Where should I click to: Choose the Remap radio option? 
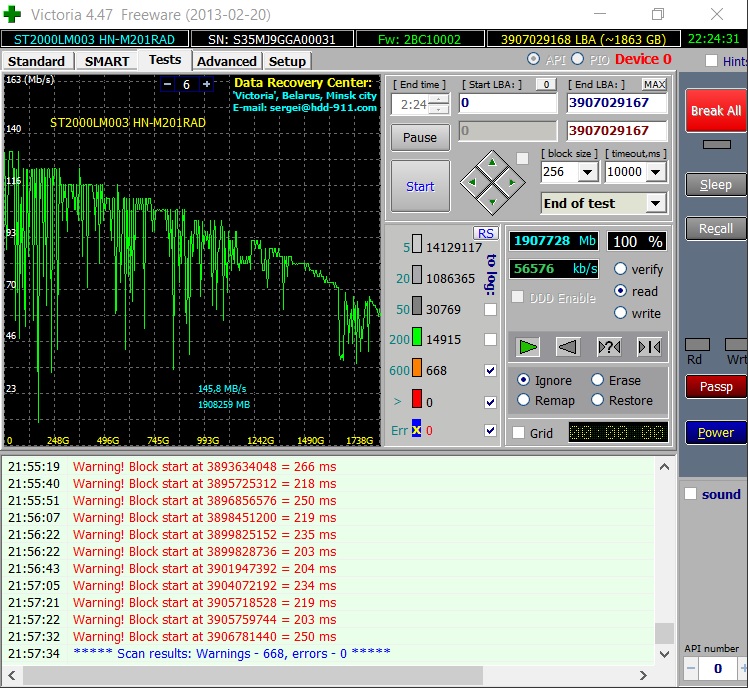point(524,400)
